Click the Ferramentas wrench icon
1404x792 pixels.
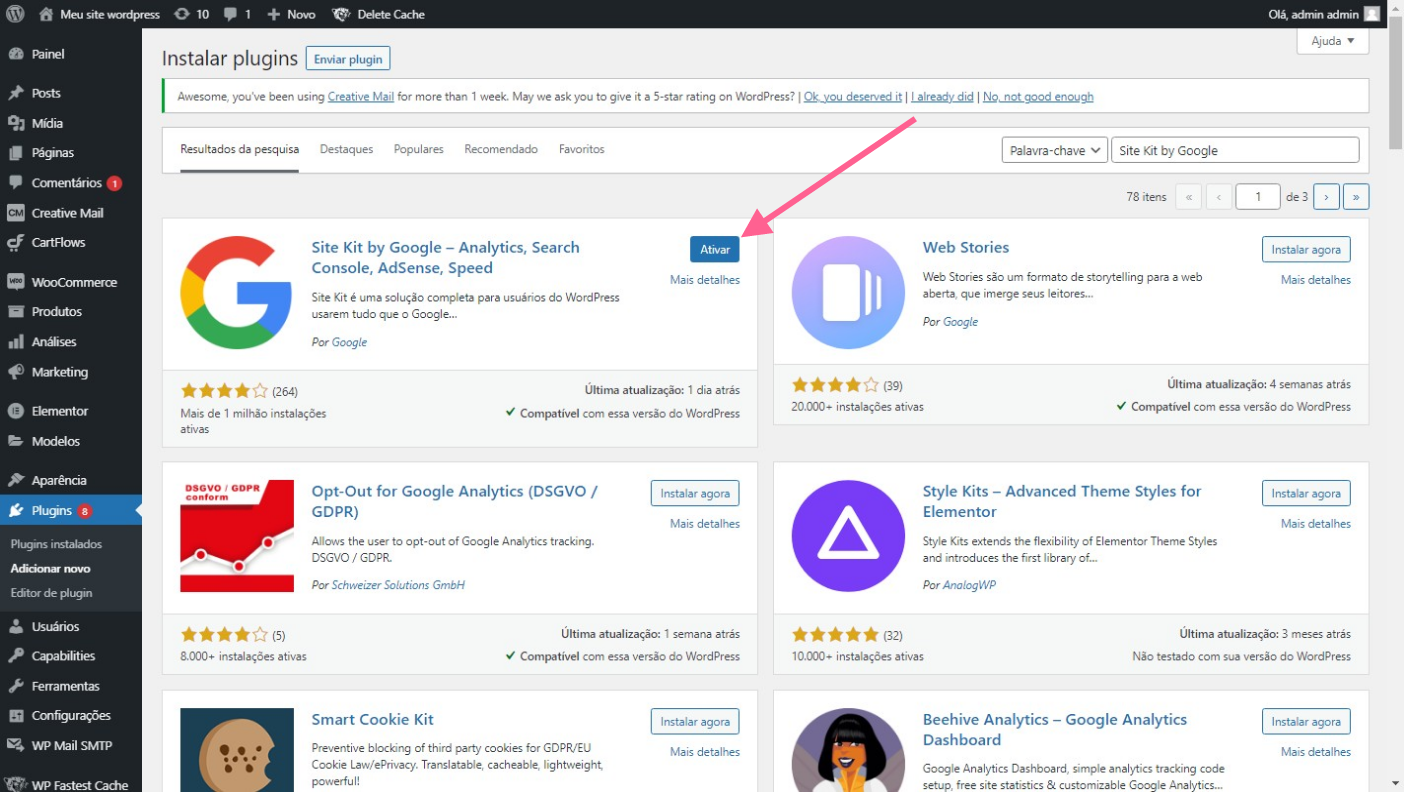point(15,686)
